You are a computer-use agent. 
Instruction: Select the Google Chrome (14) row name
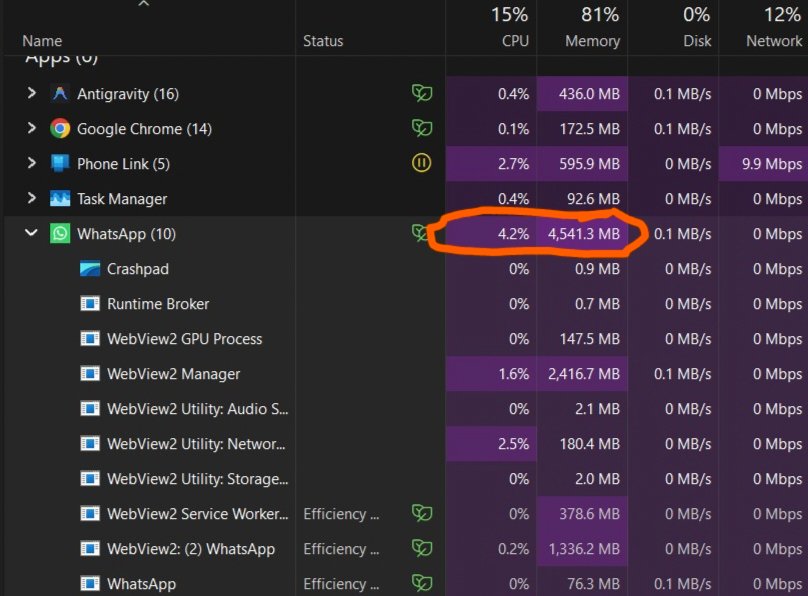(x=144, y=129)
